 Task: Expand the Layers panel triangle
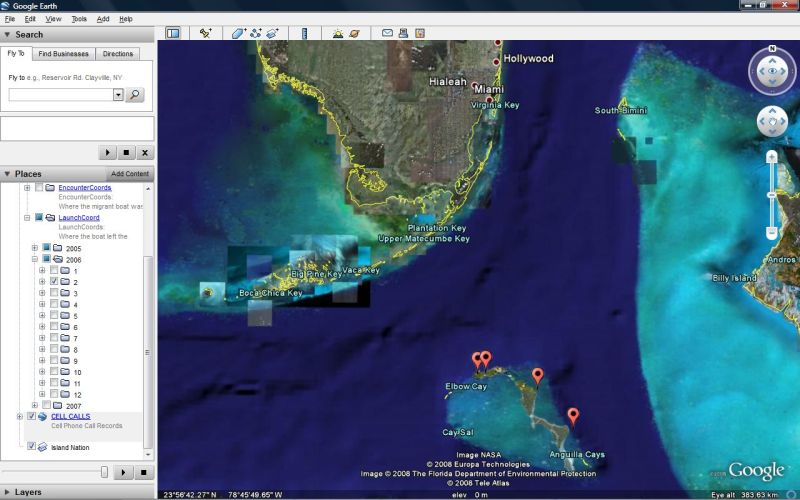point(7,492)
